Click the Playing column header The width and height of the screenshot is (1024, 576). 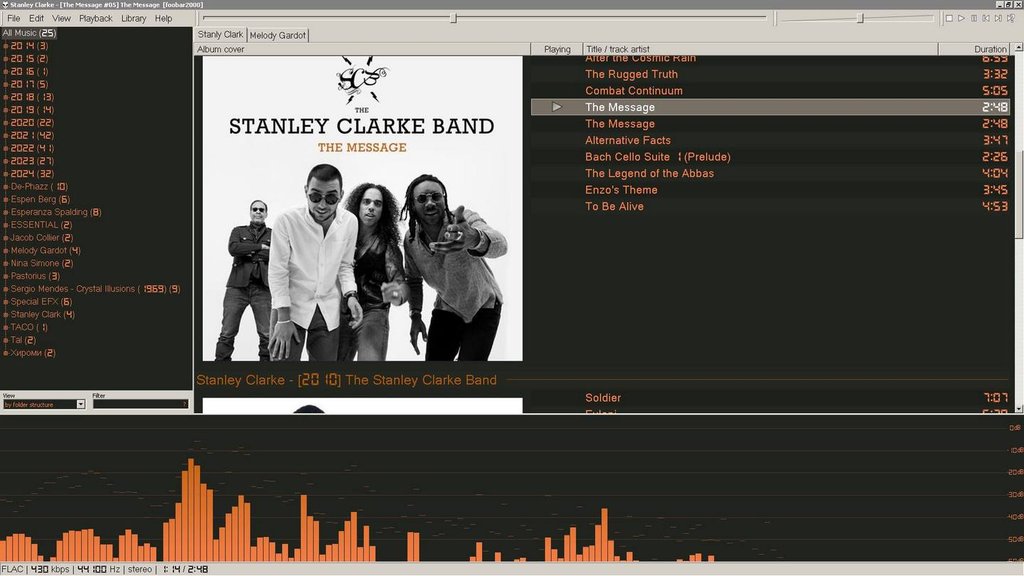556,49
